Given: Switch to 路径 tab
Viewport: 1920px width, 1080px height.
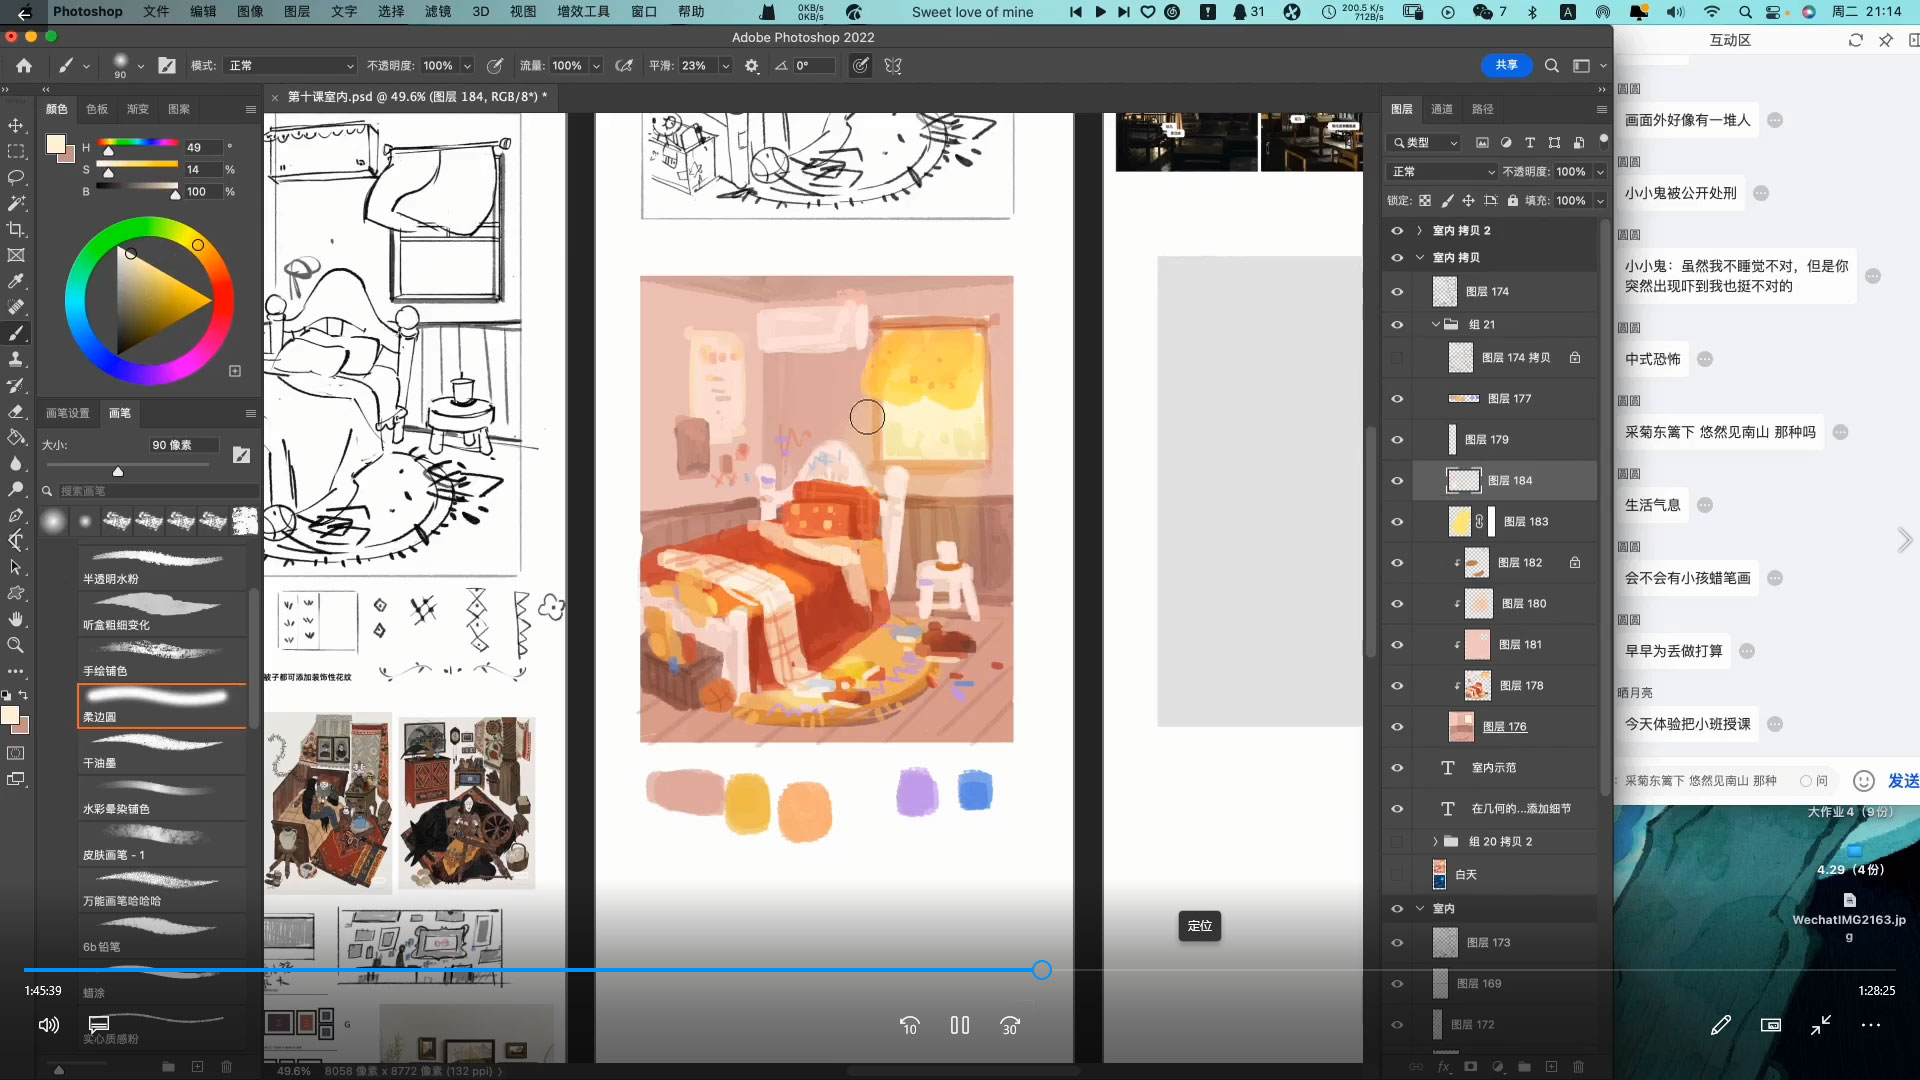Looking at the screenshot, I should point(1483,109).
